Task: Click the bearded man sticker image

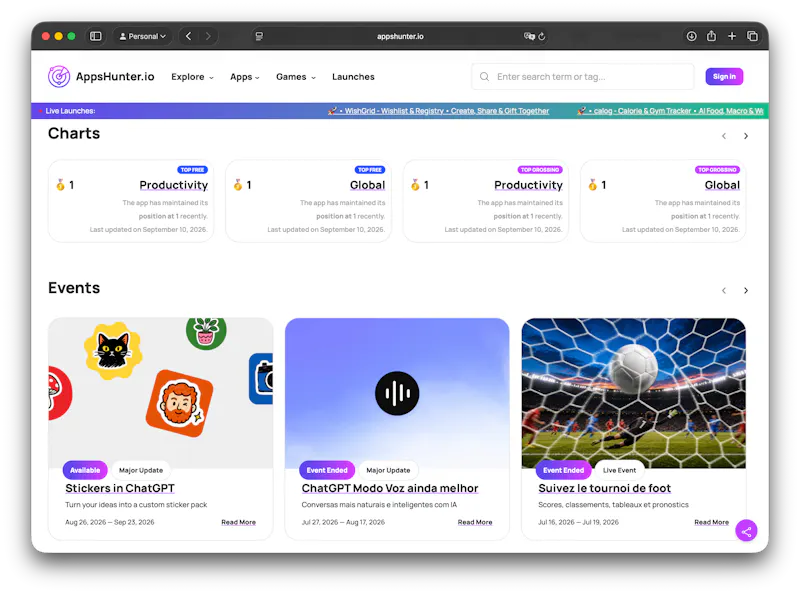Action: [179, 403]
